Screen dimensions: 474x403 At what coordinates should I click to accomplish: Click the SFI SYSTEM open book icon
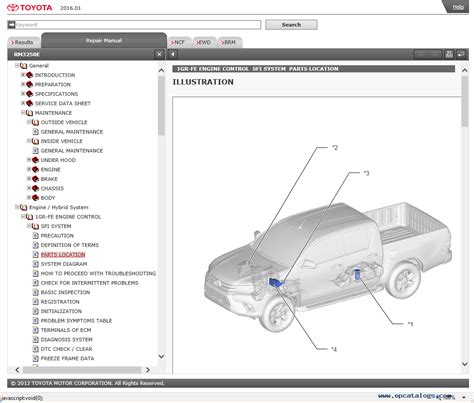point(35,226)
